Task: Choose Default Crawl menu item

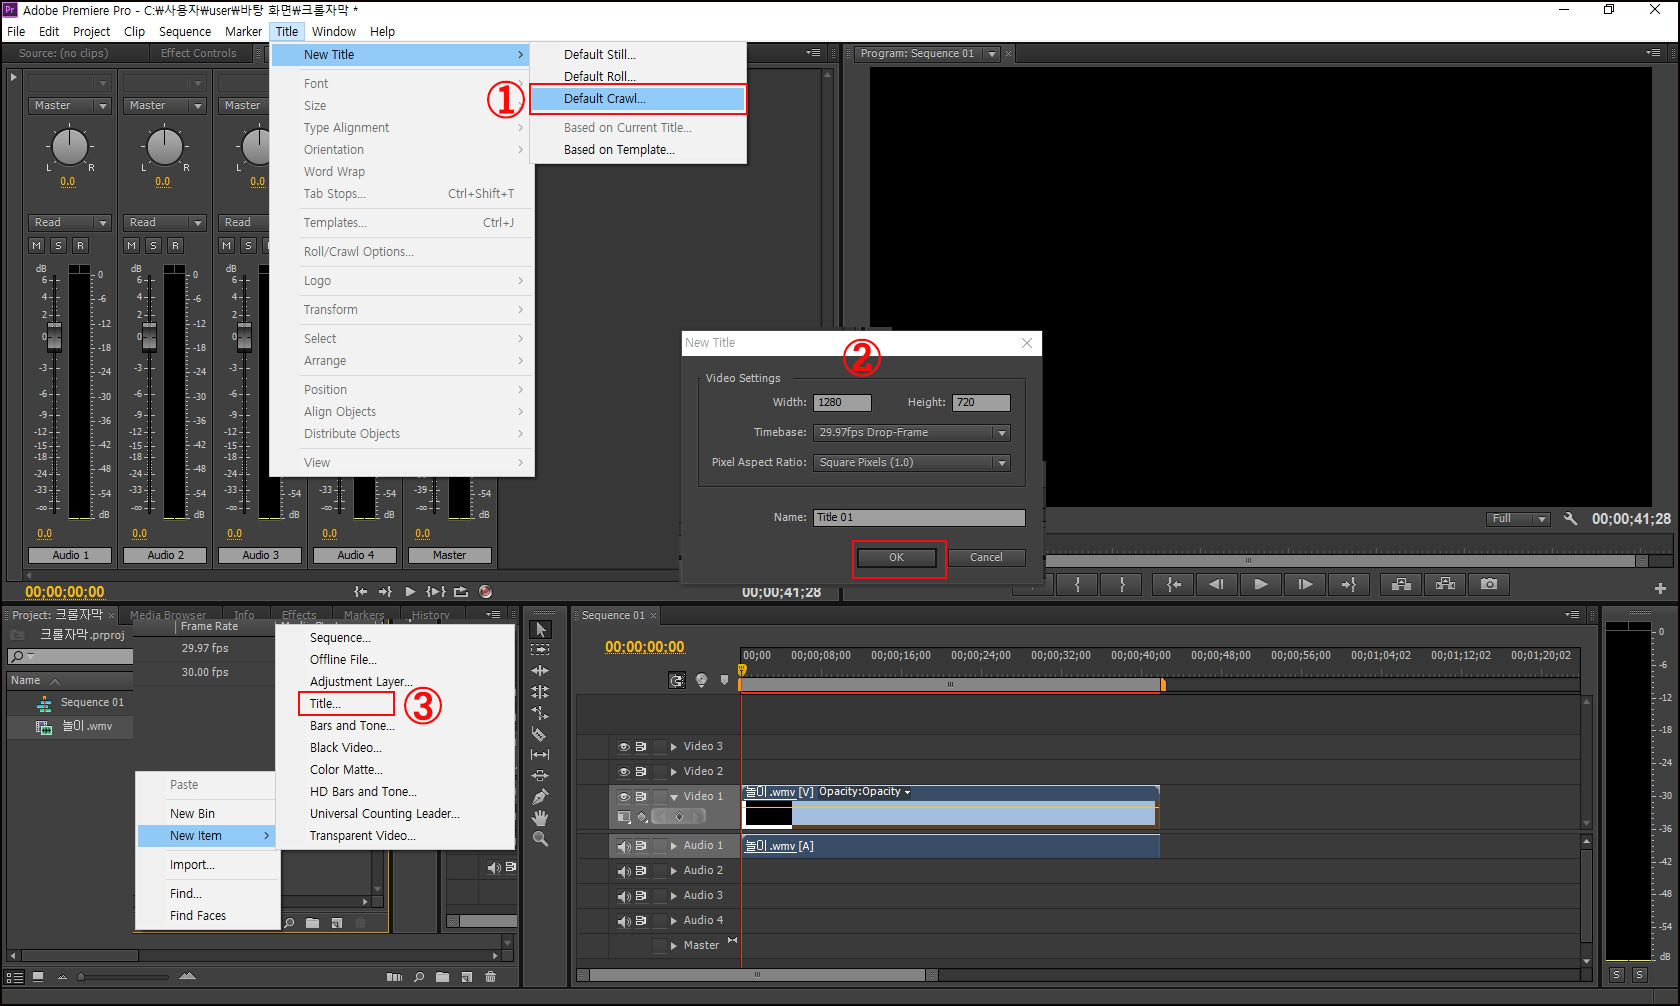Action: [x=637, y=98]
